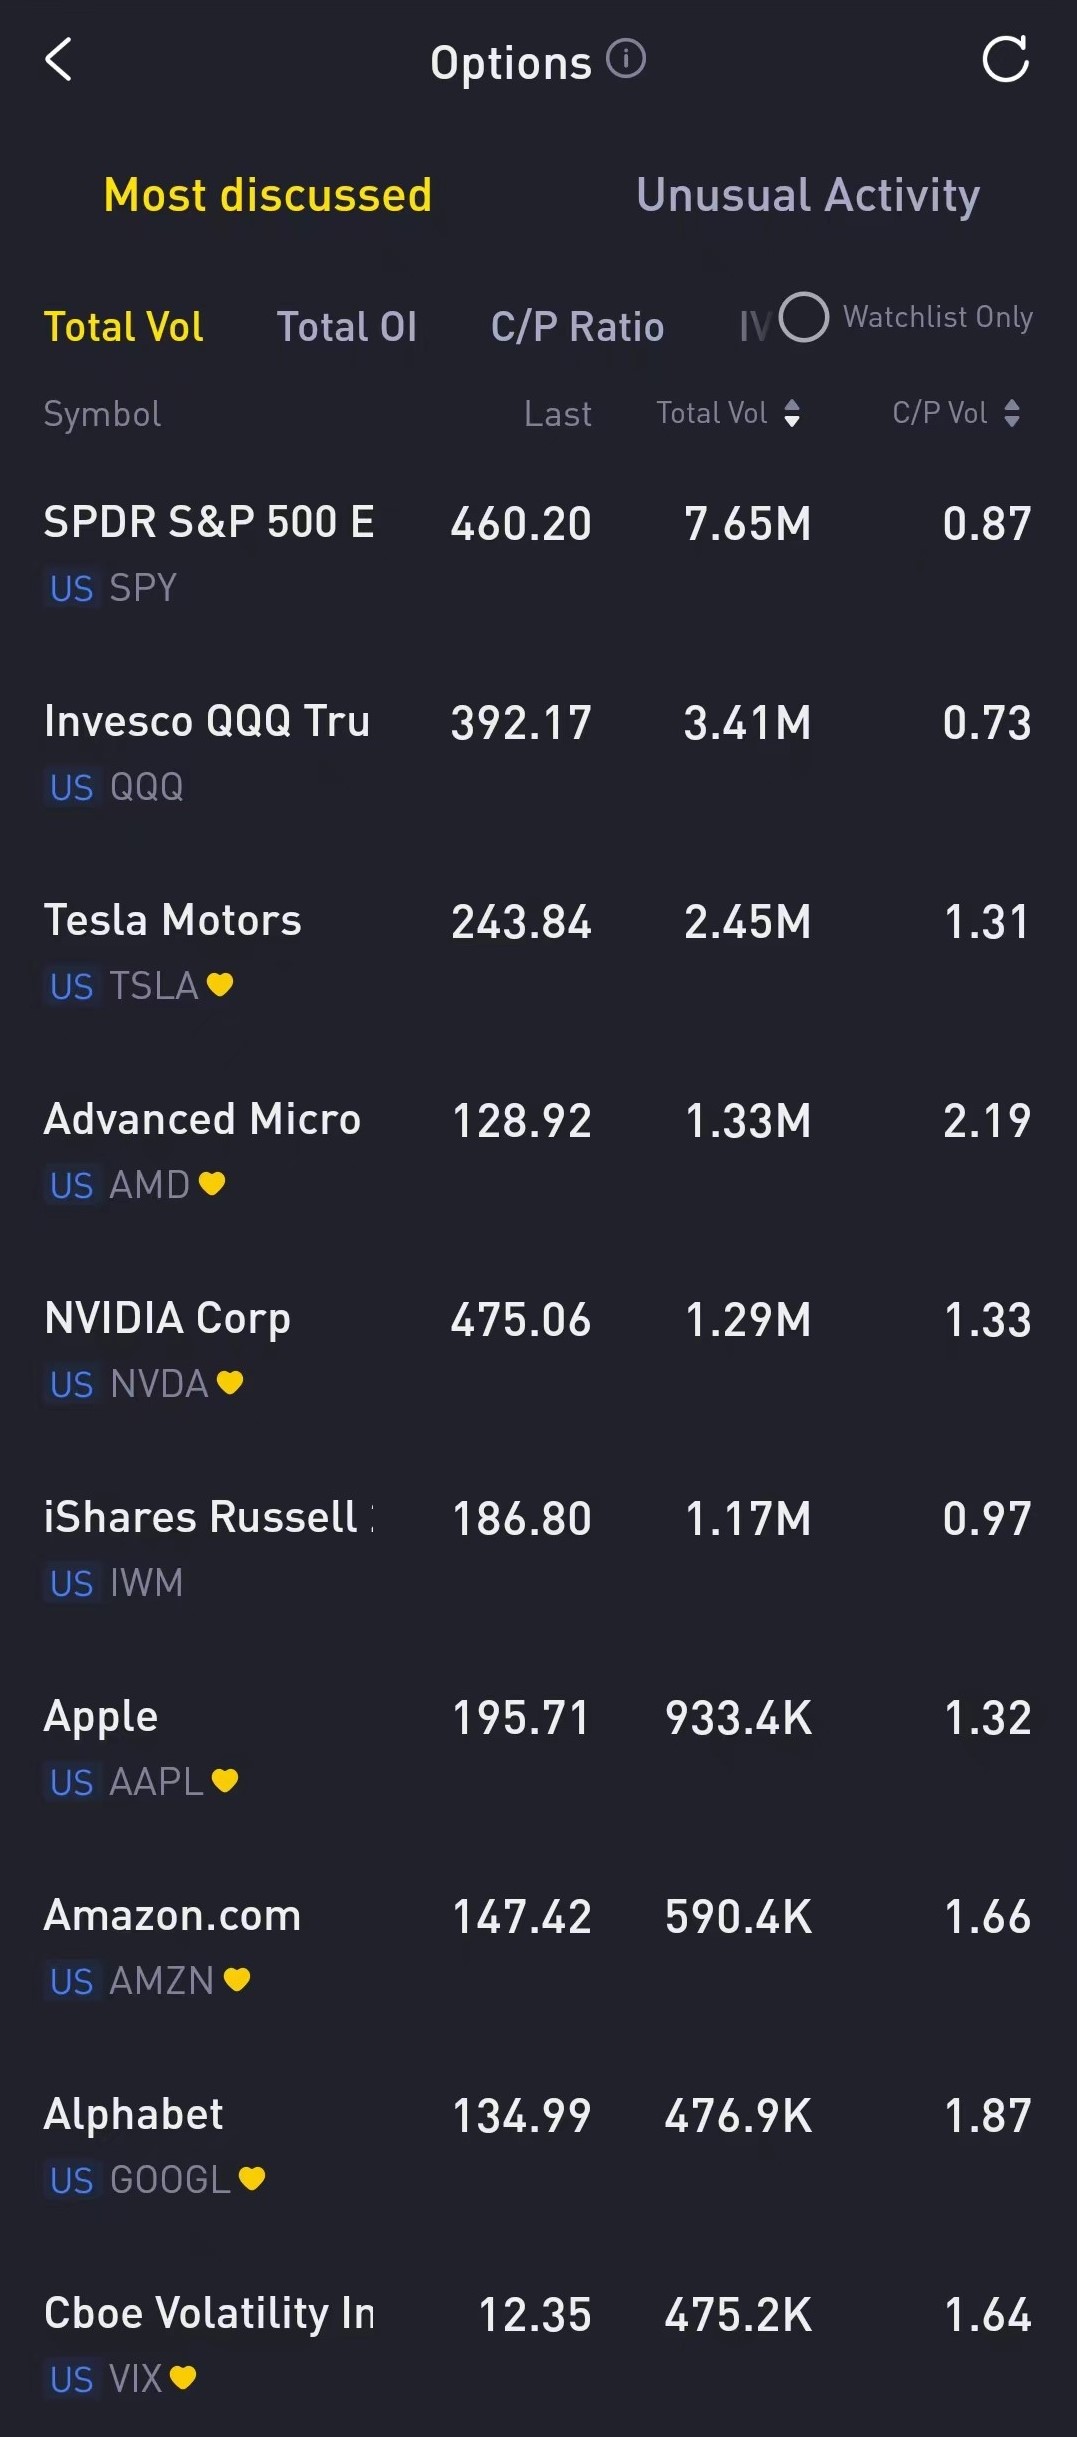The image size is (1077, 2437).
Task: Tap the AAPL watchlist heart
Action: 225,1781
